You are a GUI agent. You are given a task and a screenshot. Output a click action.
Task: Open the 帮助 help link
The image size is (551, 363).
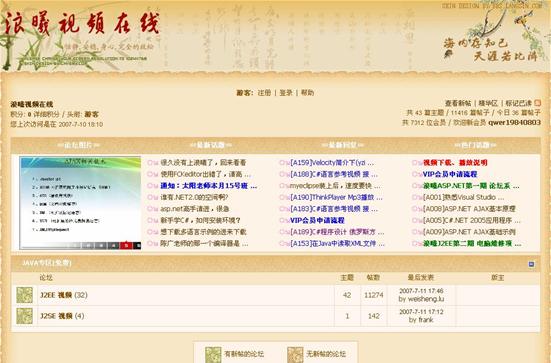307,93
